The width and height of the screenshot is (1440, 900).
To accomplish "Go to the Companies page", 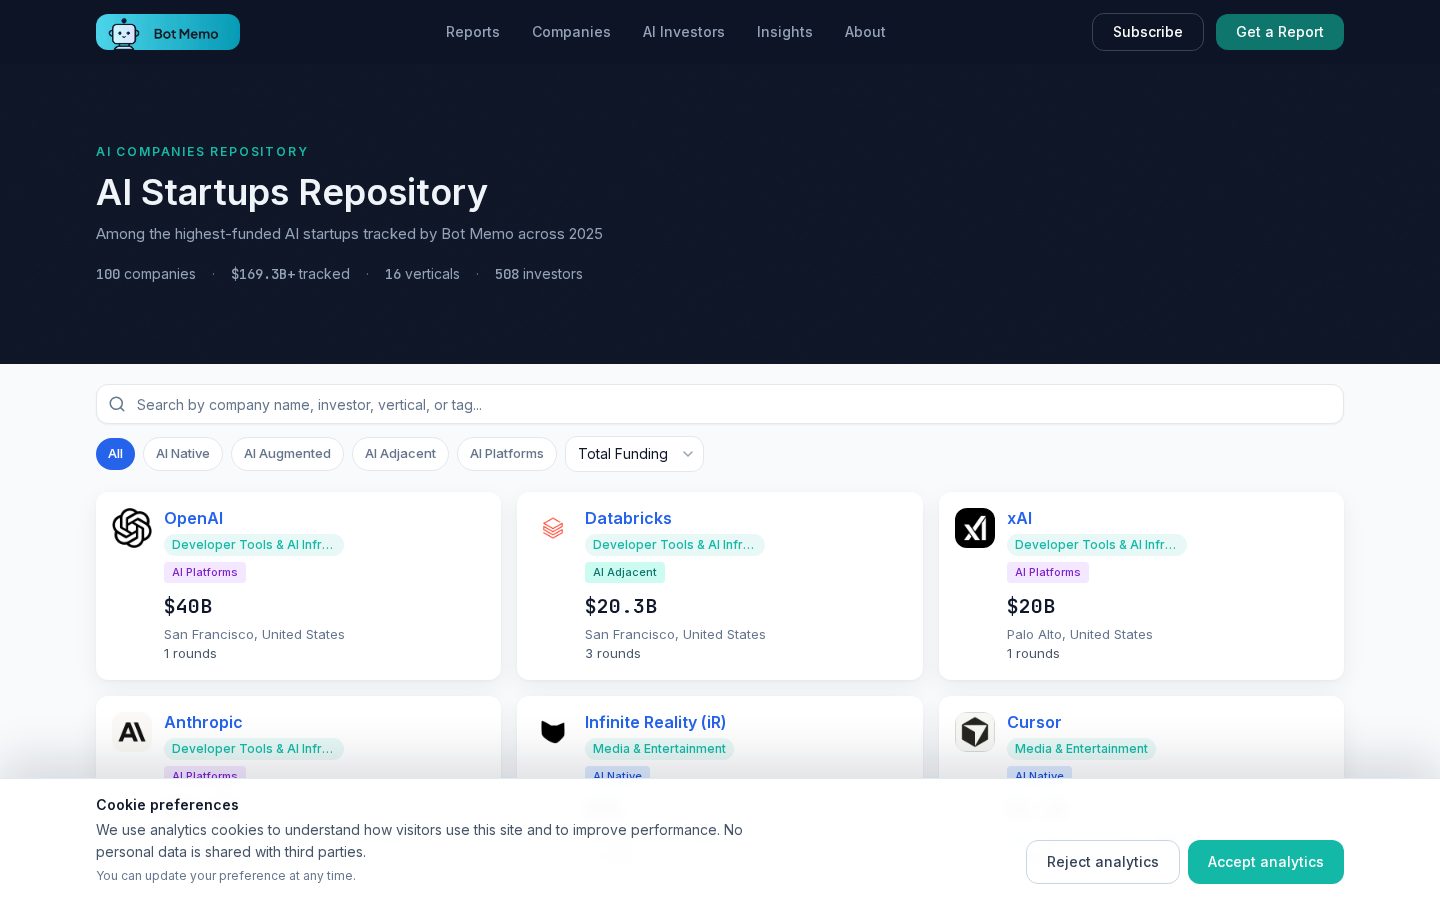I will 571,32.
